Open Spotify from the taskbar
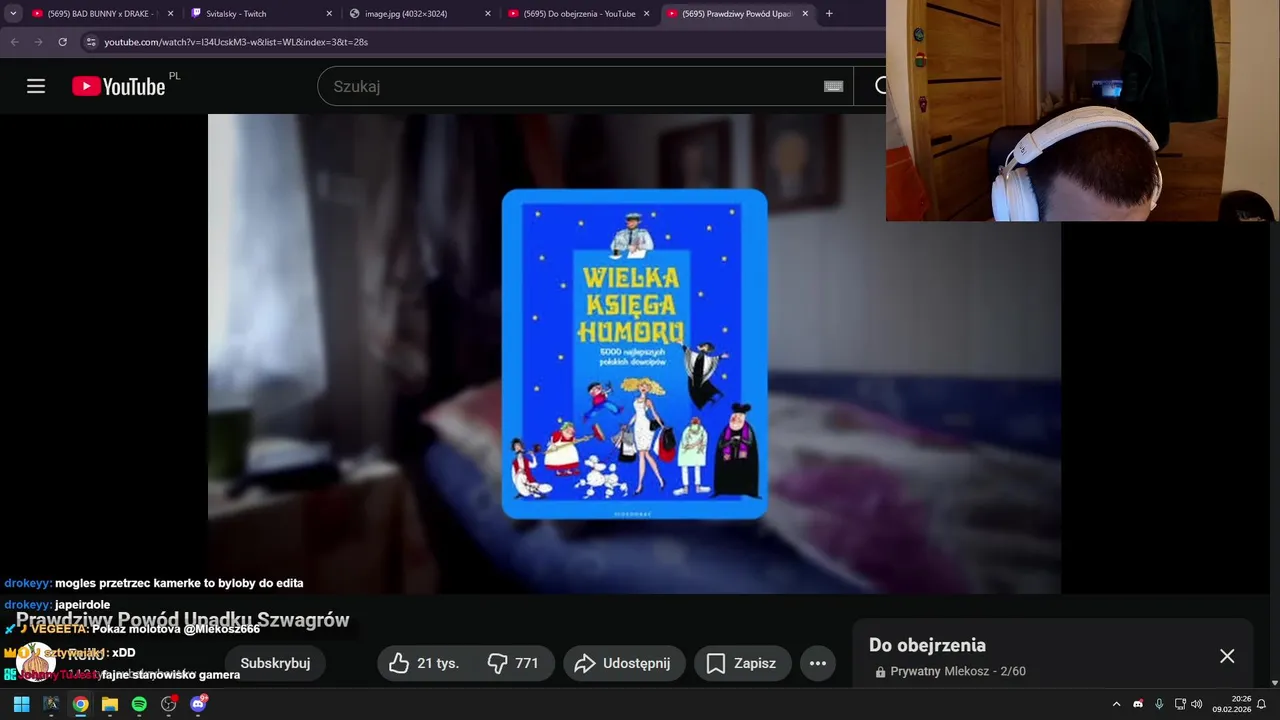 coord(139,704)
